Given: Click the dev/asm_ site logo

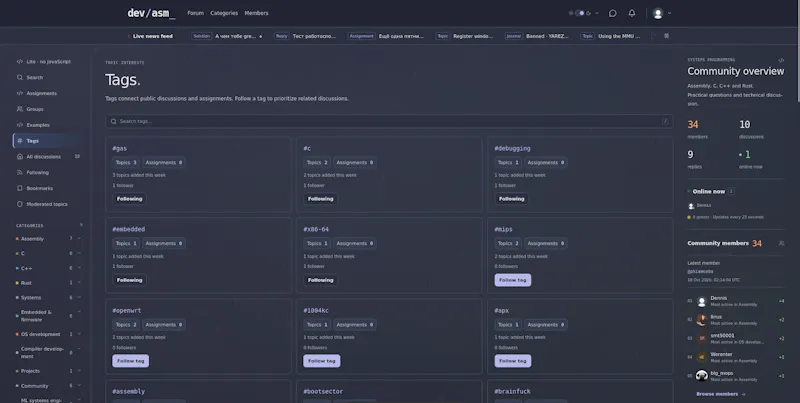Looking at the screenshot, I should (x=151, y=13).
